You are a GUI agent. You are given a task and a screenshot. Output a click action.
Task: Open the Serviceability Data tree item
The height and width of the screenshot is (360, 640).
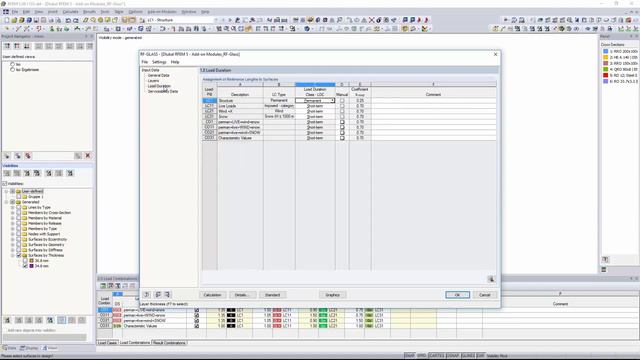pyautogui.click(x=163, y=91)
